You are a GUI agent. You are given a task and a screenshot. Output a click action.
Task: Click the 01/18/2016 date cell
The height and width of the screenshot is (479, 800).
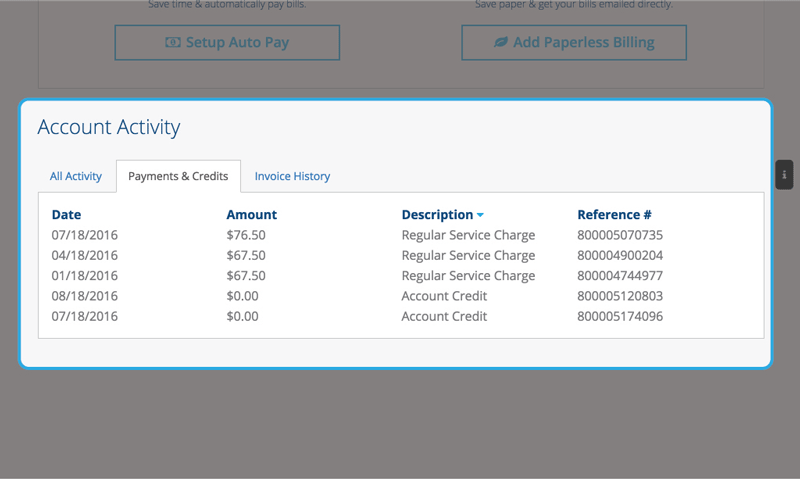(85, 276)
